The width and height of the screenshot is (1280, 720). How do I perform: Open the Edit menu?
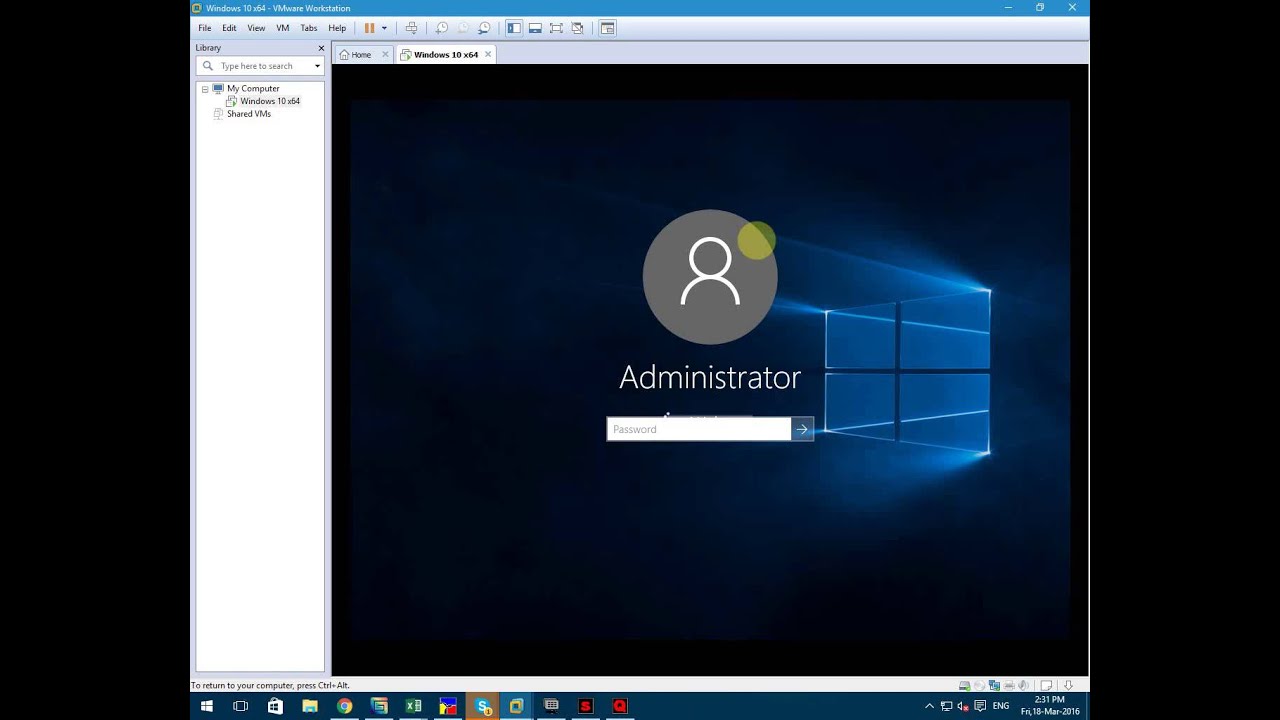tap(229, 28)
